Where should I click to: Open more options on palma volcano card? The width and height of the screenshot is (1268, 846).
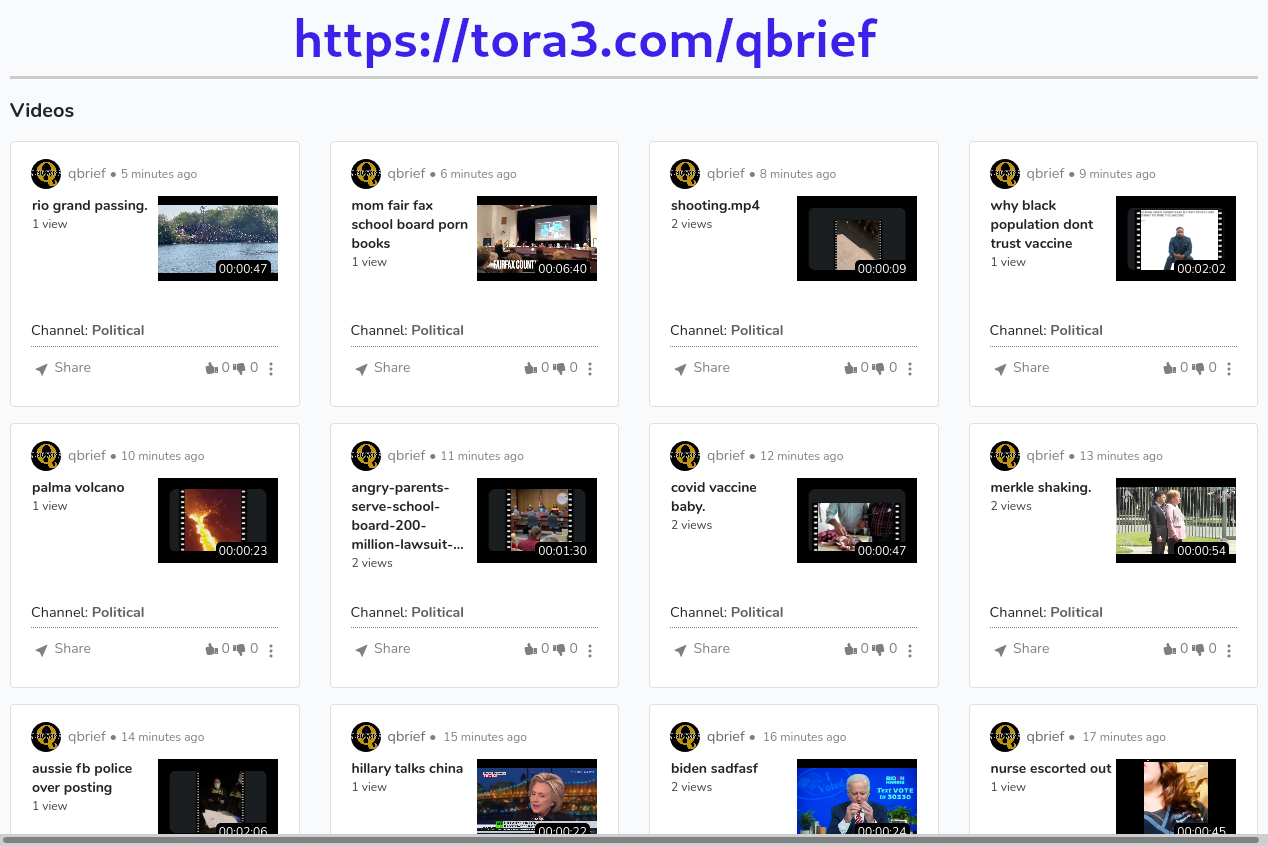click(x=271, y=650)
